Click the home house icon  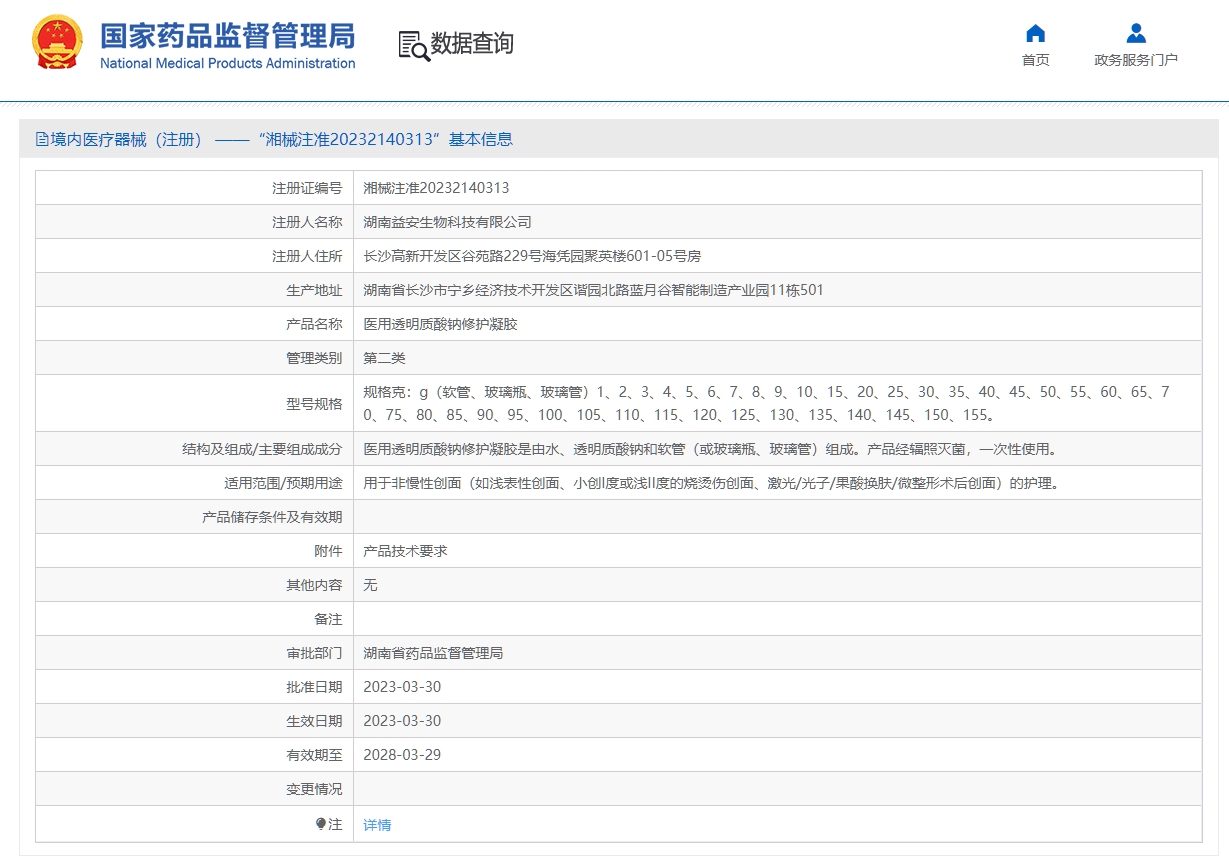coord(1035,33)
